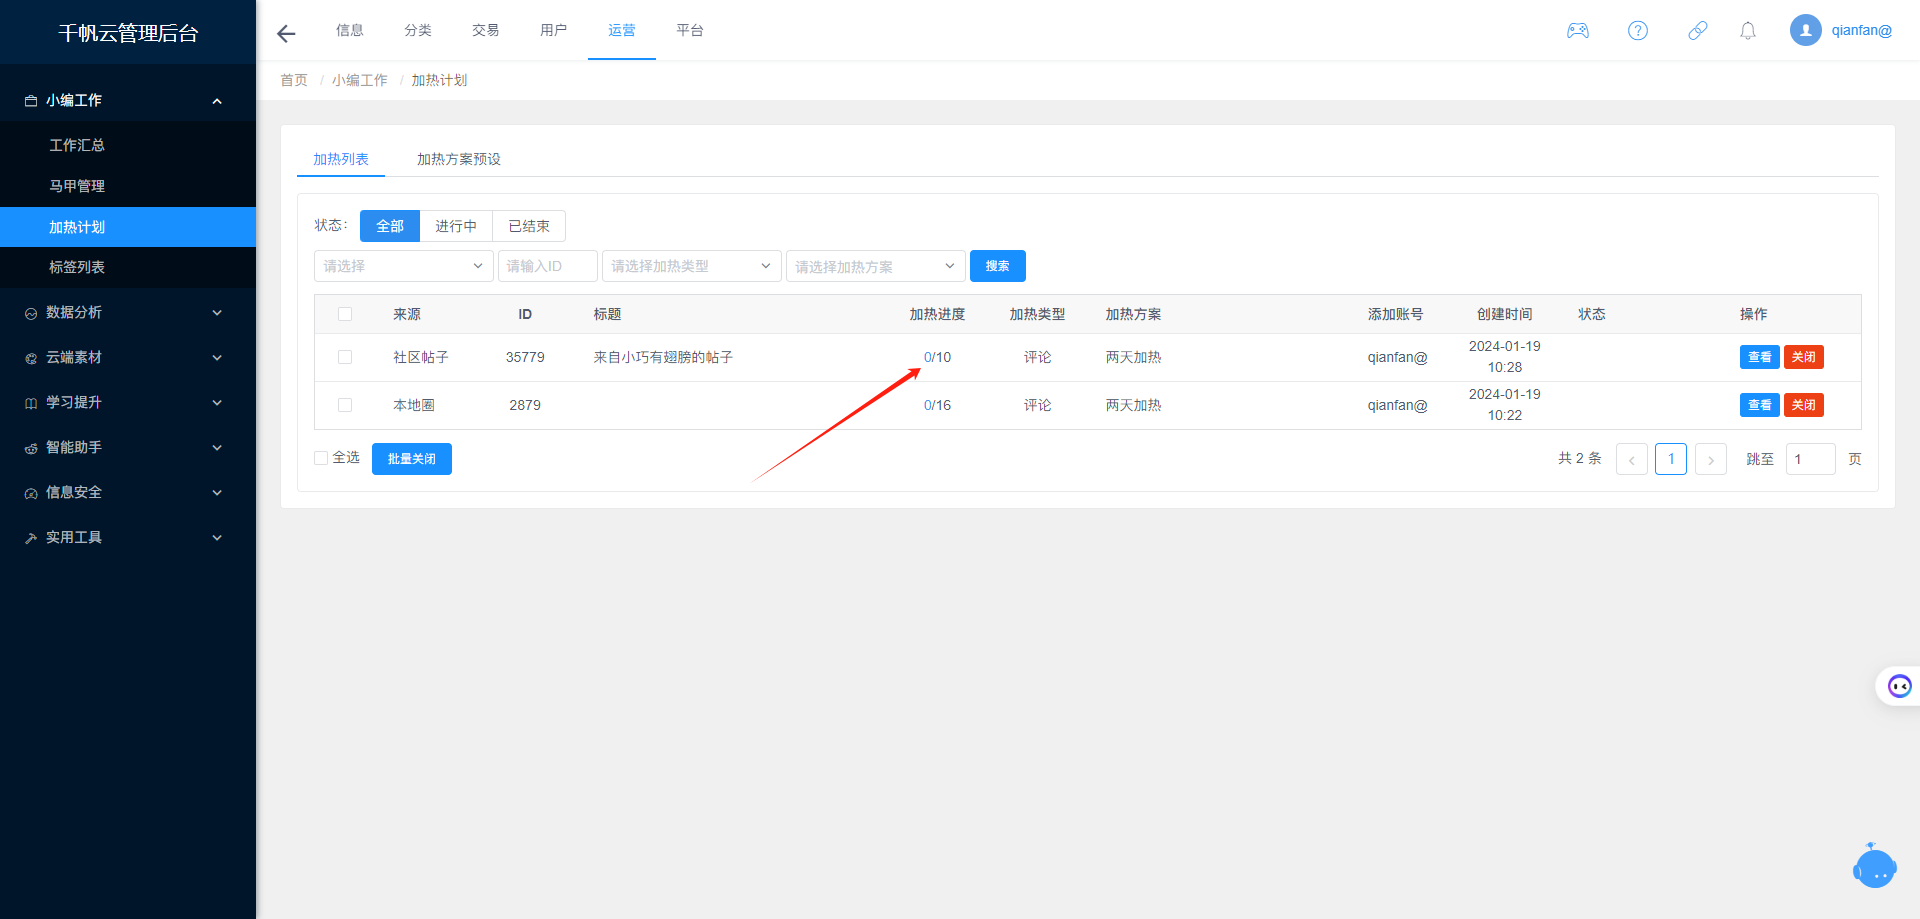Screen dimensions: 1920x919
Task: Expand the 信息安全 sidebar section
Action: click(x=217, y=493)
